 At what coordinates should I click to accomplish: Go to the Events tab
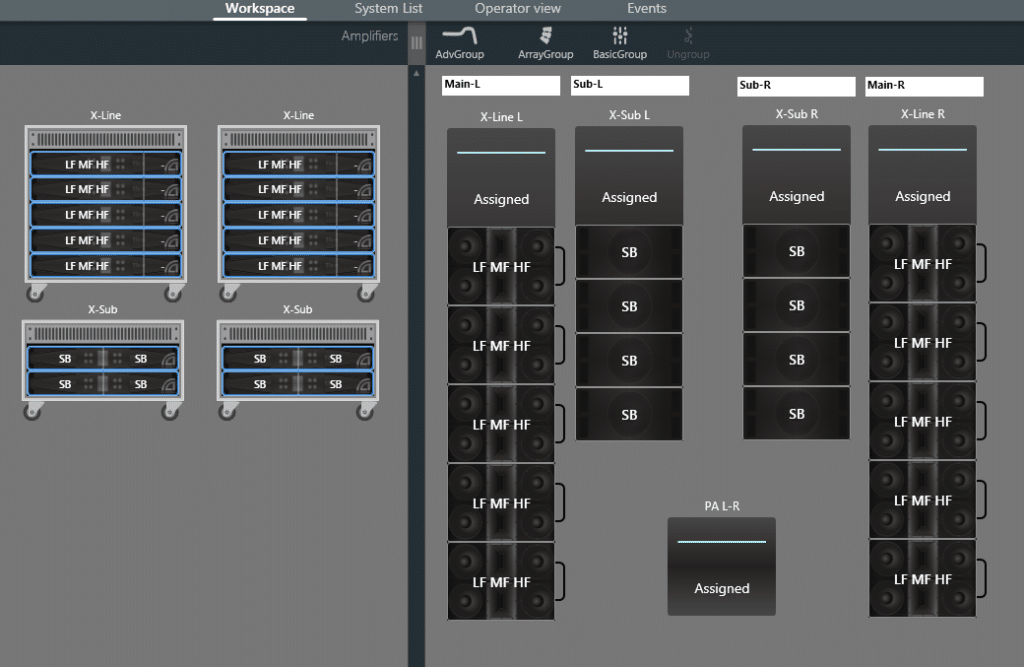pos(646,9)
